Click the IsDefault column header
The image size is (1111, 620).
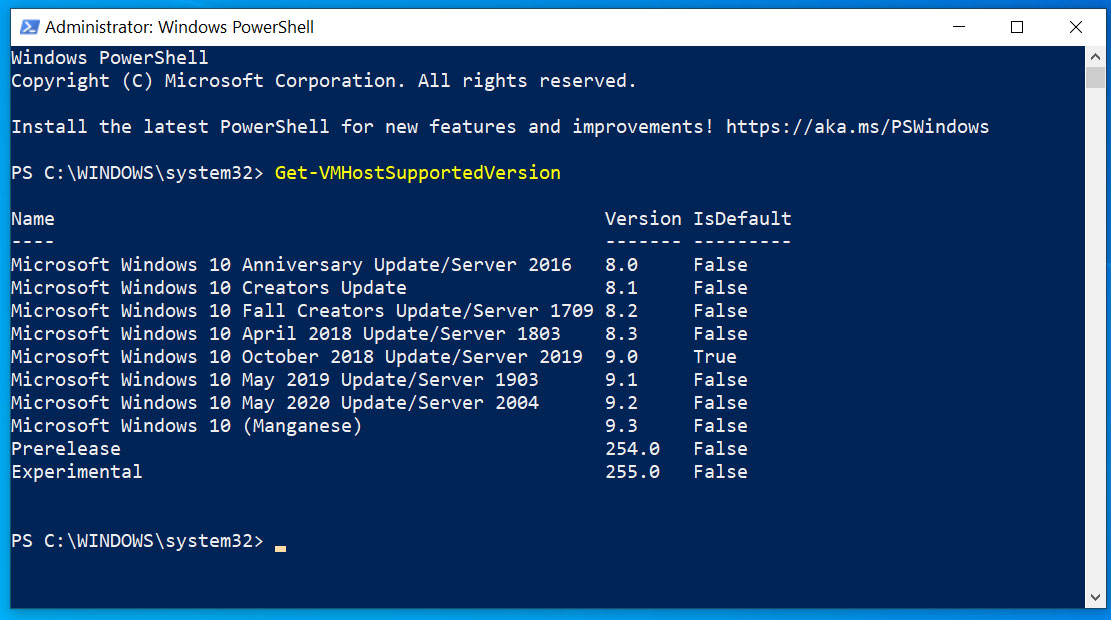click(742, 219)
